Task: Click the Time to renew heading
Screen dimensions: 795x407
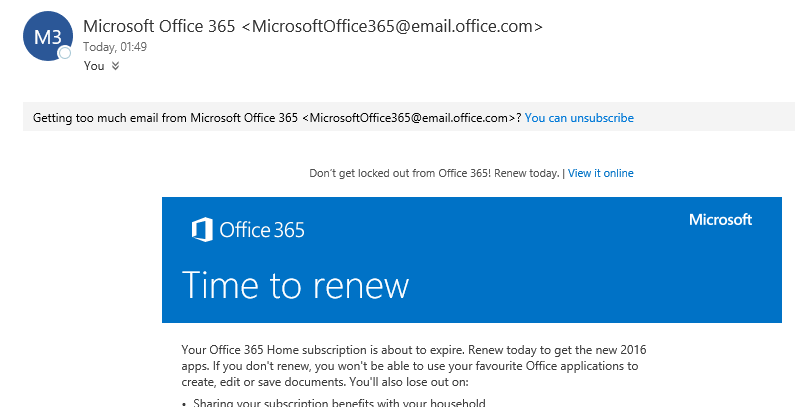Action: (295, 285)
